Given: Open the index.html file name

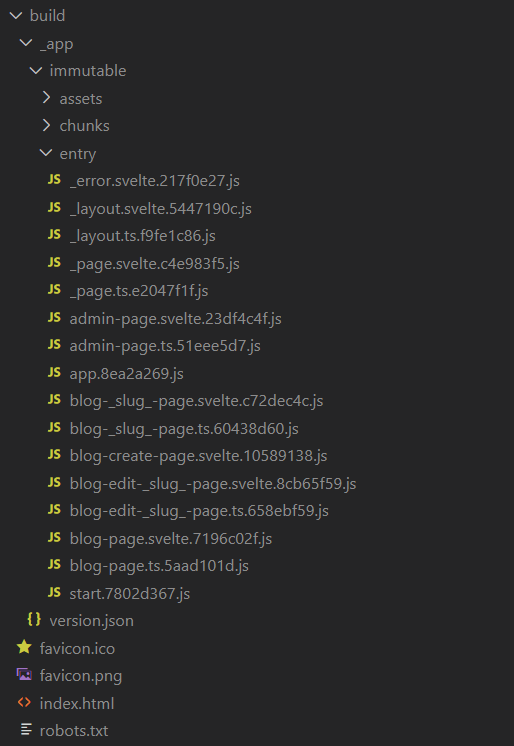Looking at the screenshot, I should [x=77, y=704].
